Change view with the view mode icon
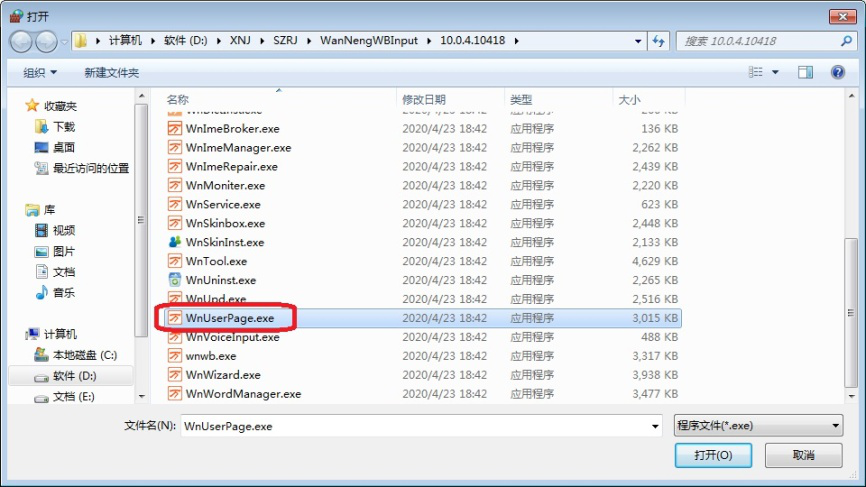866x487 pixels. pos(756,72)
